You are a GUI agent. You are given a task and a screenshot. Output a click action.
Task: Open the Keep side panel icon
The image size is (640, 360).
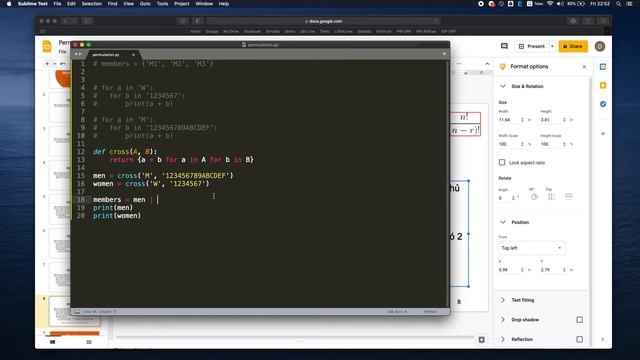[x=603, y=85]
